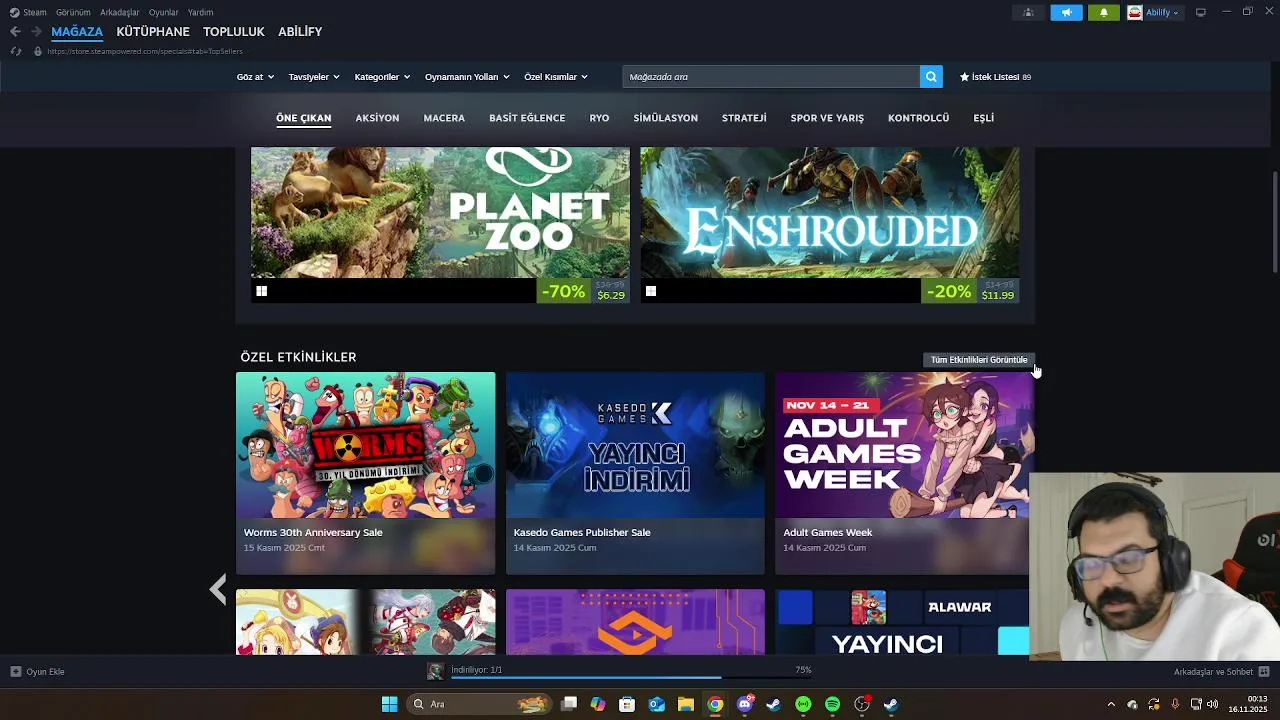Screen dimensions: 1280x720
Task: Open the Abilify account dropdown
Action: coord(1154,13)
